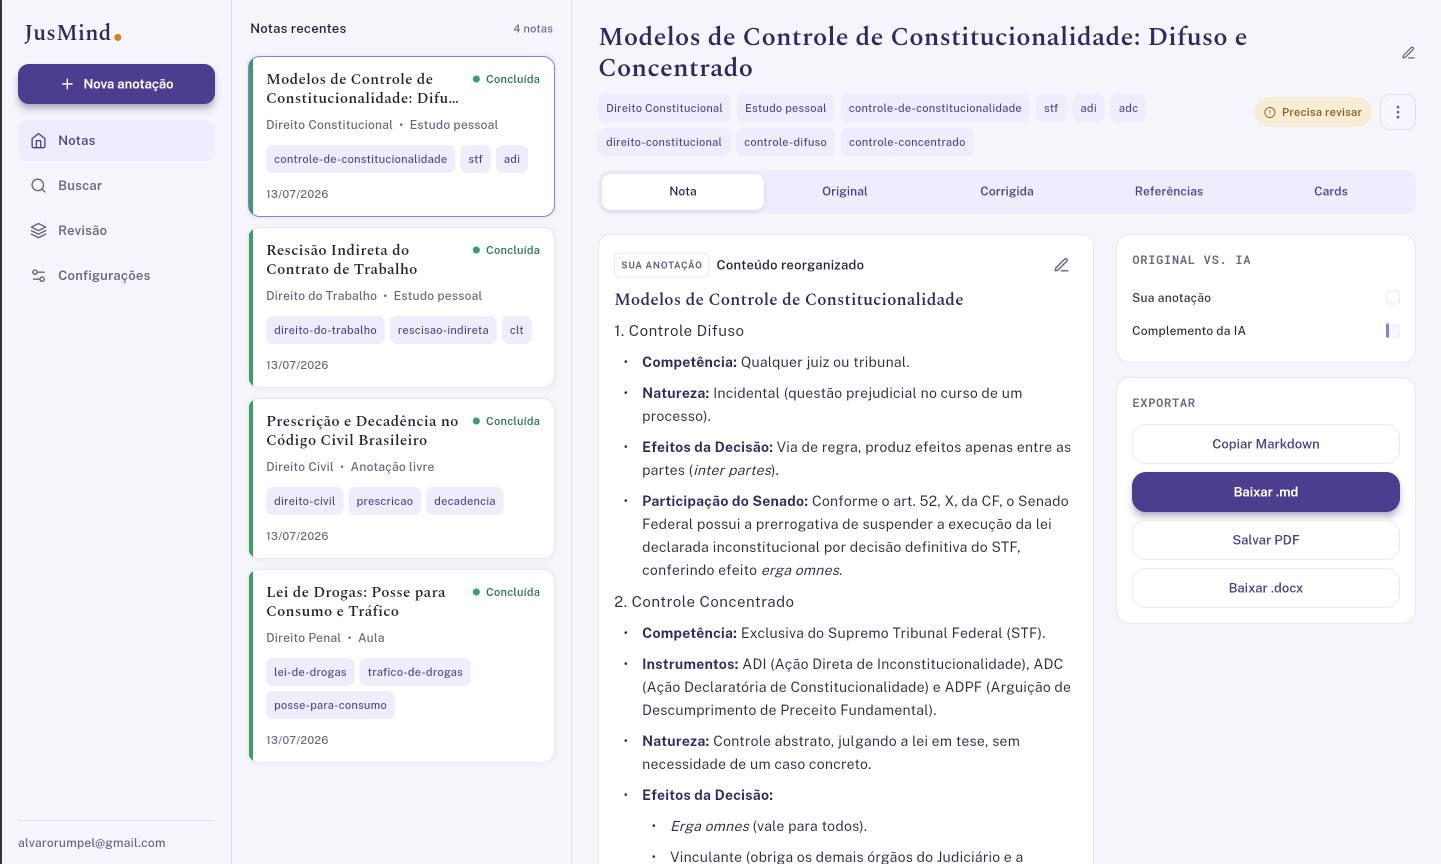Click the SUA ANOTAÇÃO label badge
The width and height of the screenshot is (1441, 864).
(x=661, y=265)
